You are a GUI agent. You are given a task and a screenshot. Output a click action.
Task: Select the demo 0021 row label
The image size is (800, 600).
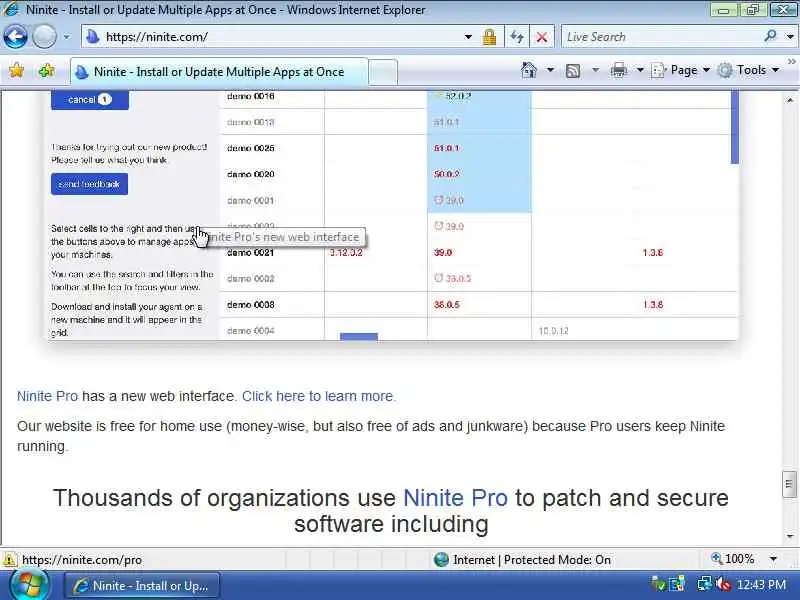click(x=251, y=253)
